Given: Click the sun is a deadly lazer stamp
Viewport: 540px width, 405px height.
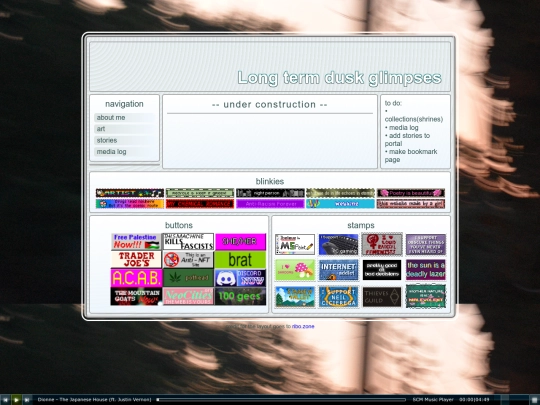Looking at the screenshot, I should click(426, 270).
